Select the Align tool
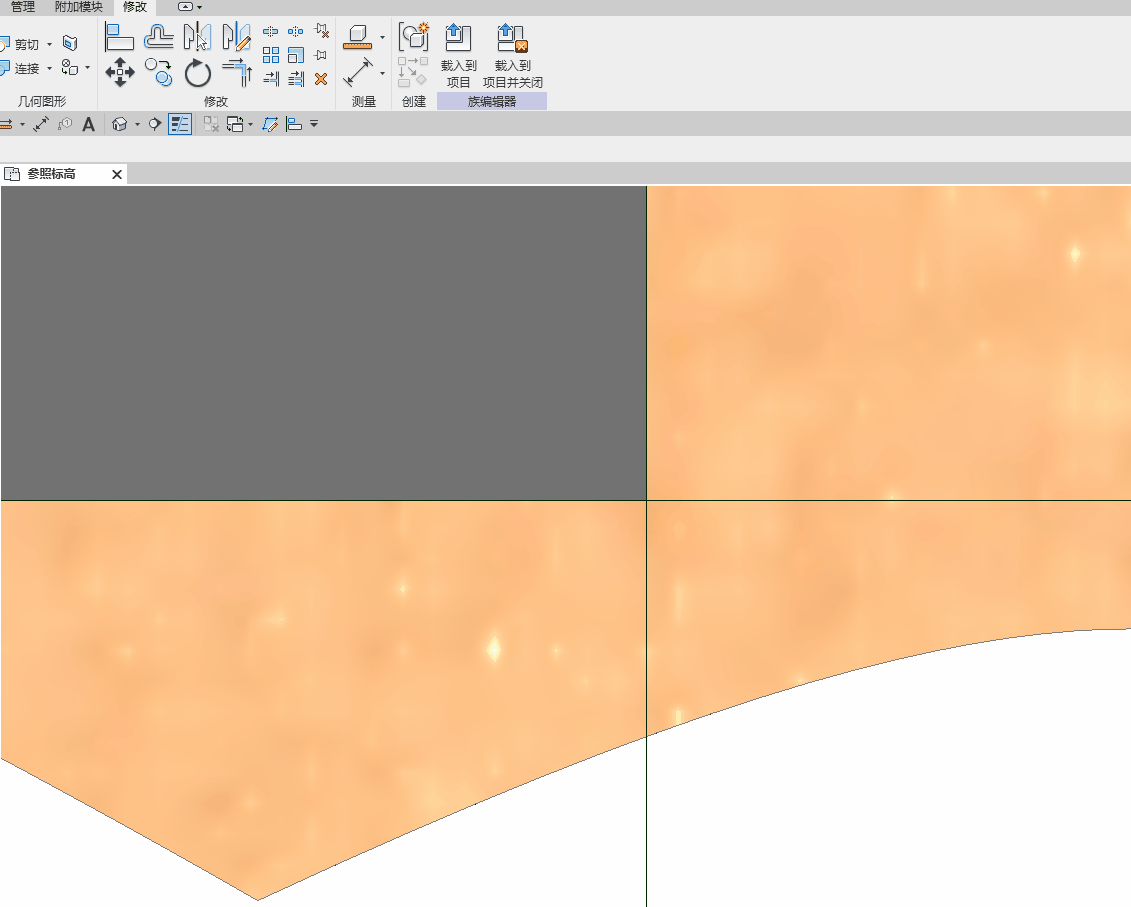Viewport: 1131px width, 907px height. point(119,37)
